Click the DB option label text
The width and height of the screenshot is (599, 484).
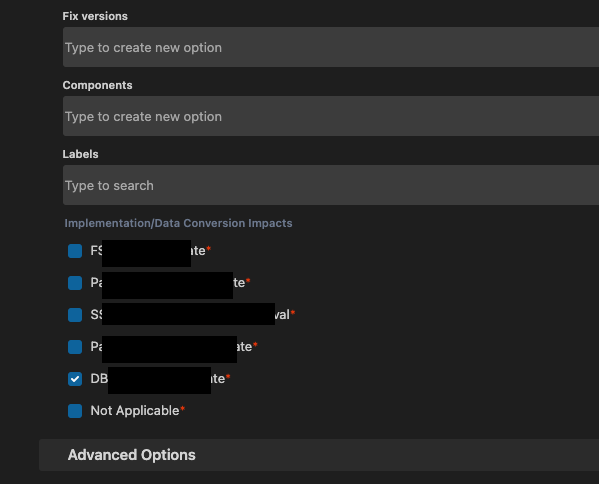coord(158,379)
